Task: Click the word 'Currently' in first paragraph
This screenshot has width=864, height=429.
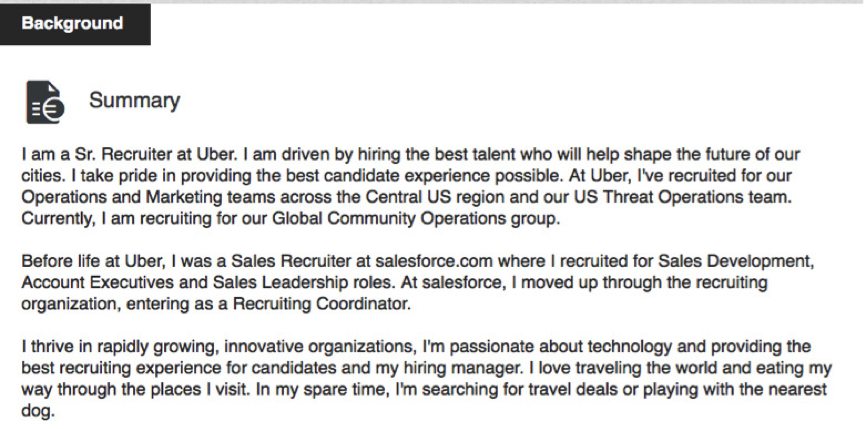Action: [59, 219]
